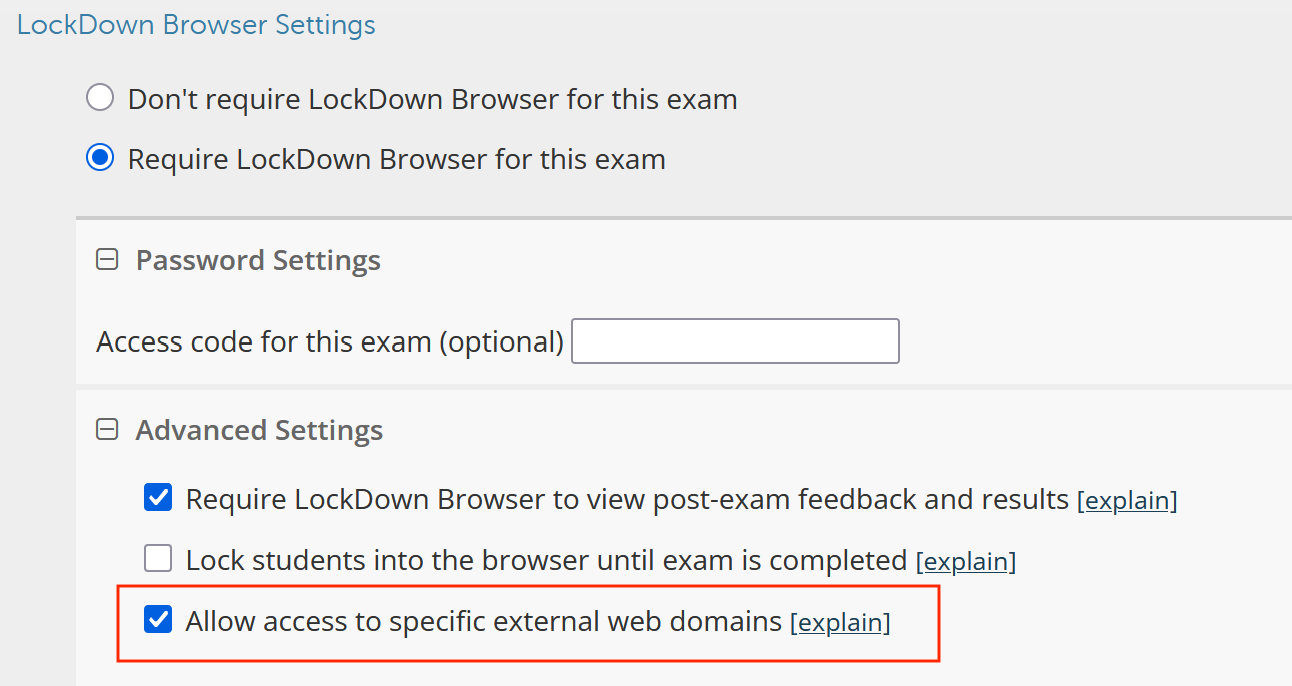
Task: Open the explain link for post-exam feedback setting
Action: [x=1128, y=500]
